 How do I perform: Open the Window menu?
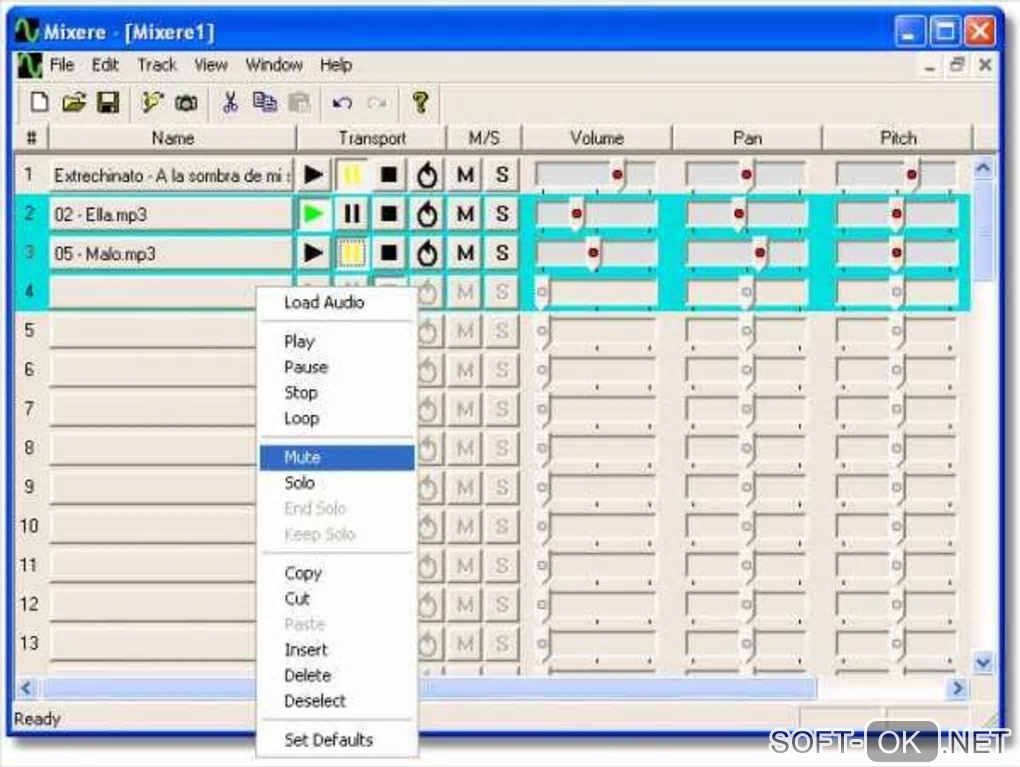[274, 65]
